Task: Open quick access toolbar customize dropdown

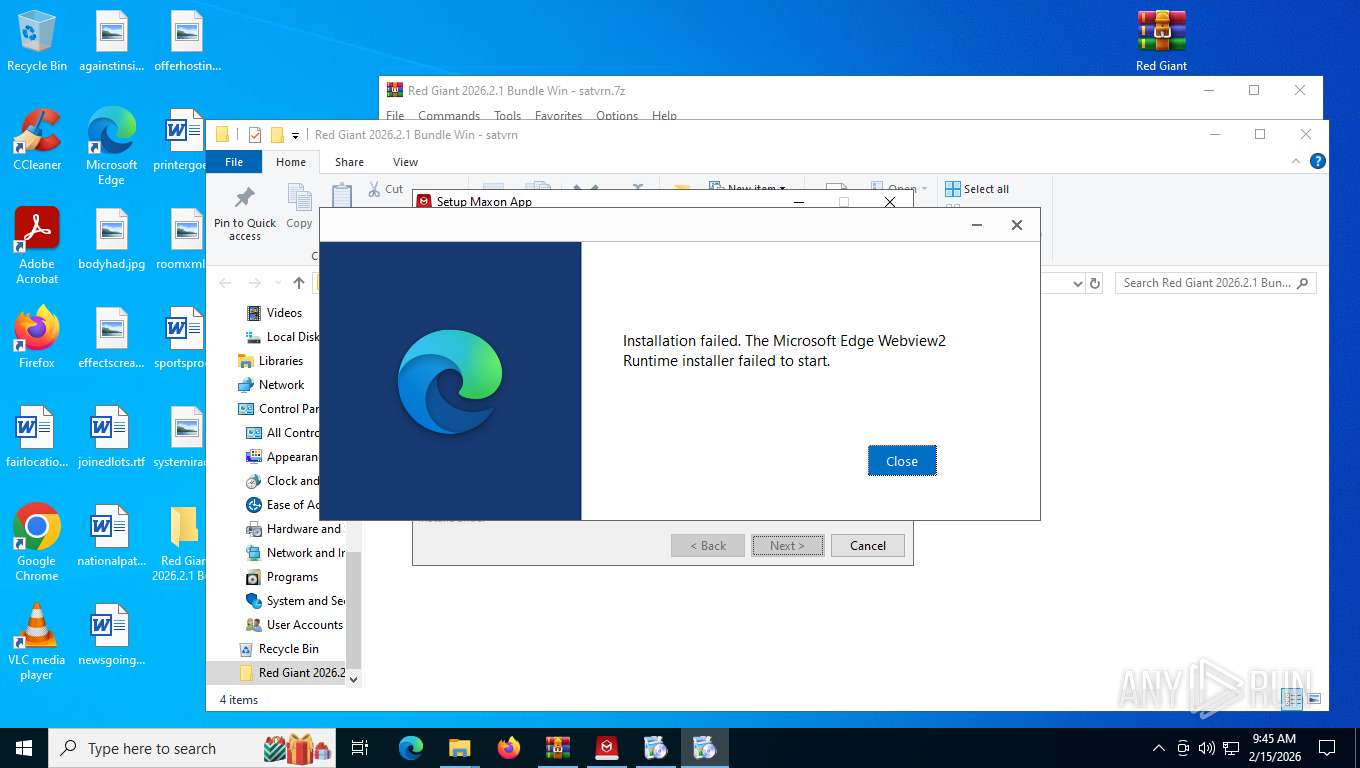Action: tap(296, 135)
